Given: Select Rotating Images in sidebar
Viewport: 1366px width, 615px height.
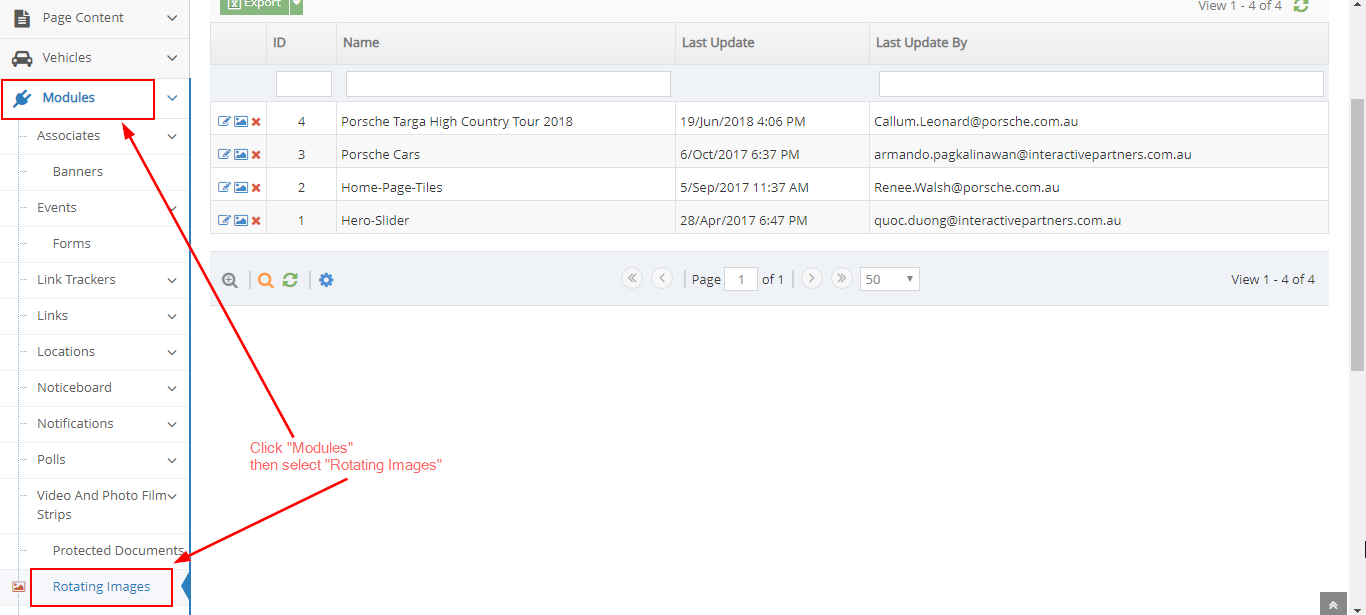Looking at the screenshot, I should click(101, 587).
